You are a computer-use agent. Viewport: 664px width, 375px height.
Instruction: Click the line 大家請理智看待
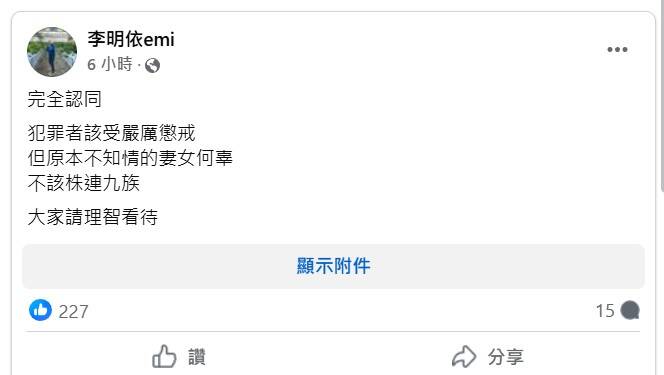click(x=93, y=217)
